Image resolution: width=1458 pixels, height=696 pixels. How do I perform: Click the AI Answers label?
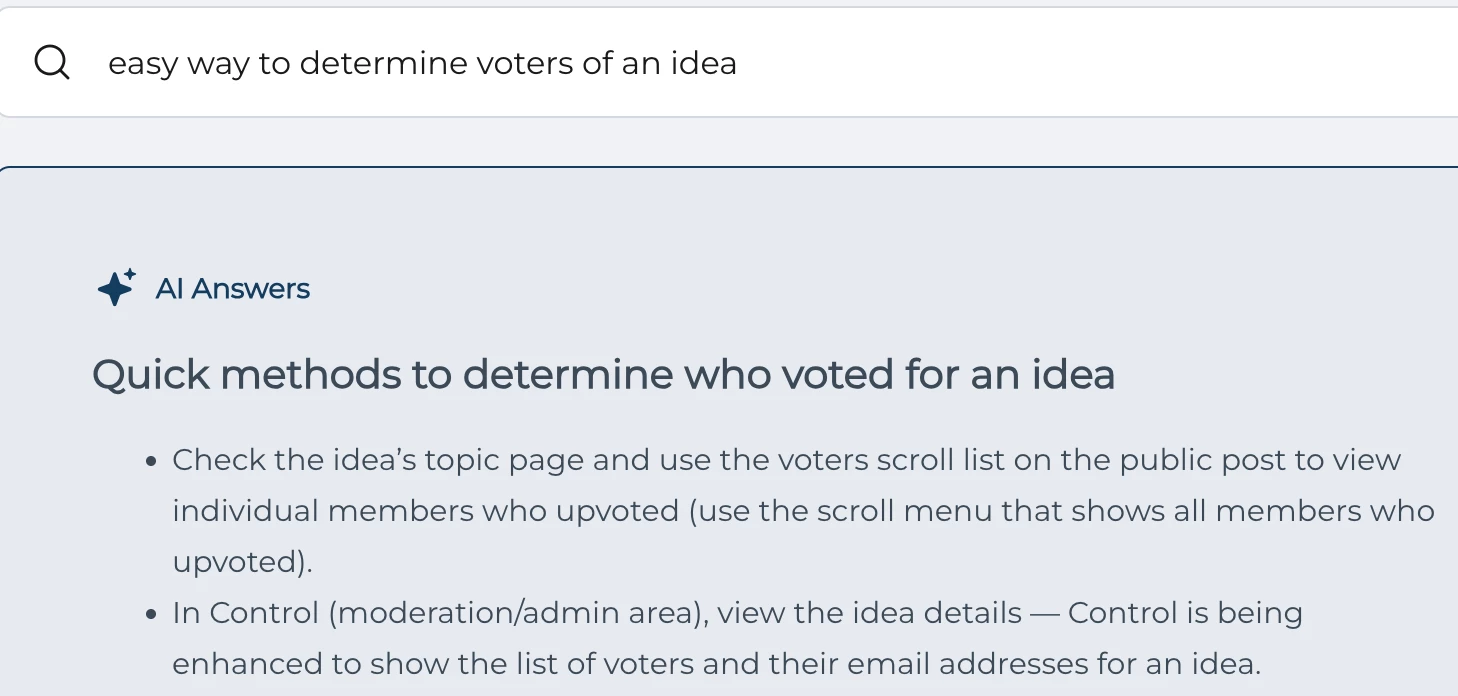[x=233, y=289]
